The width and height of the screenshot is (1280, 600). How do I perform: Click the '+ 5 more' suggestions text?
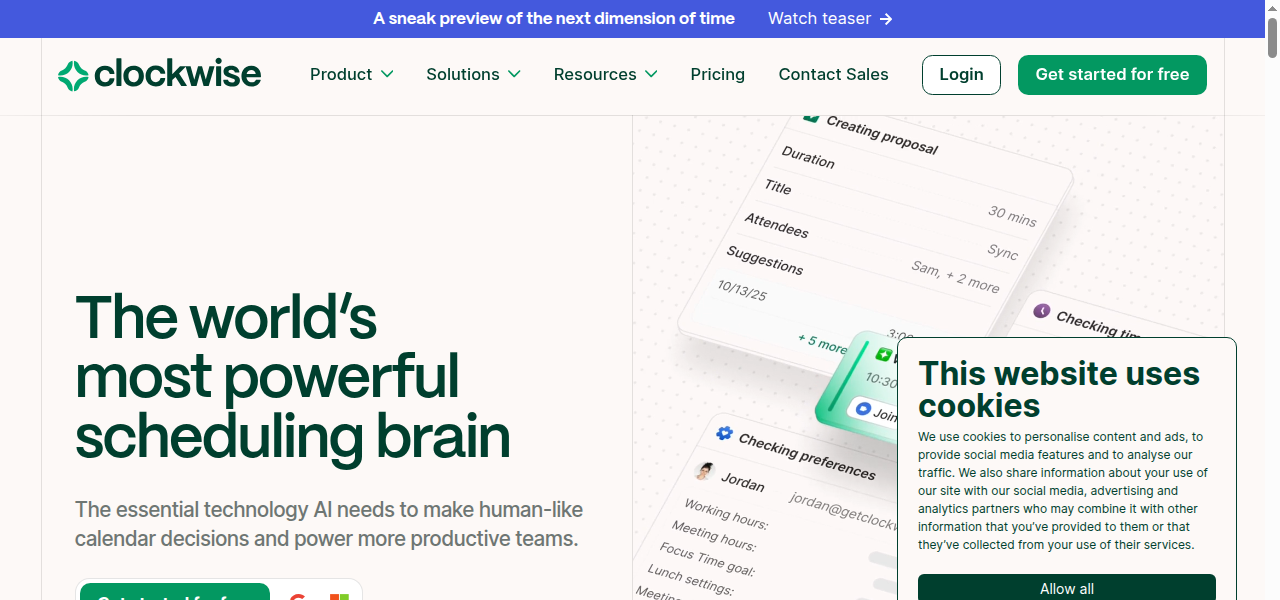(821, 343)
